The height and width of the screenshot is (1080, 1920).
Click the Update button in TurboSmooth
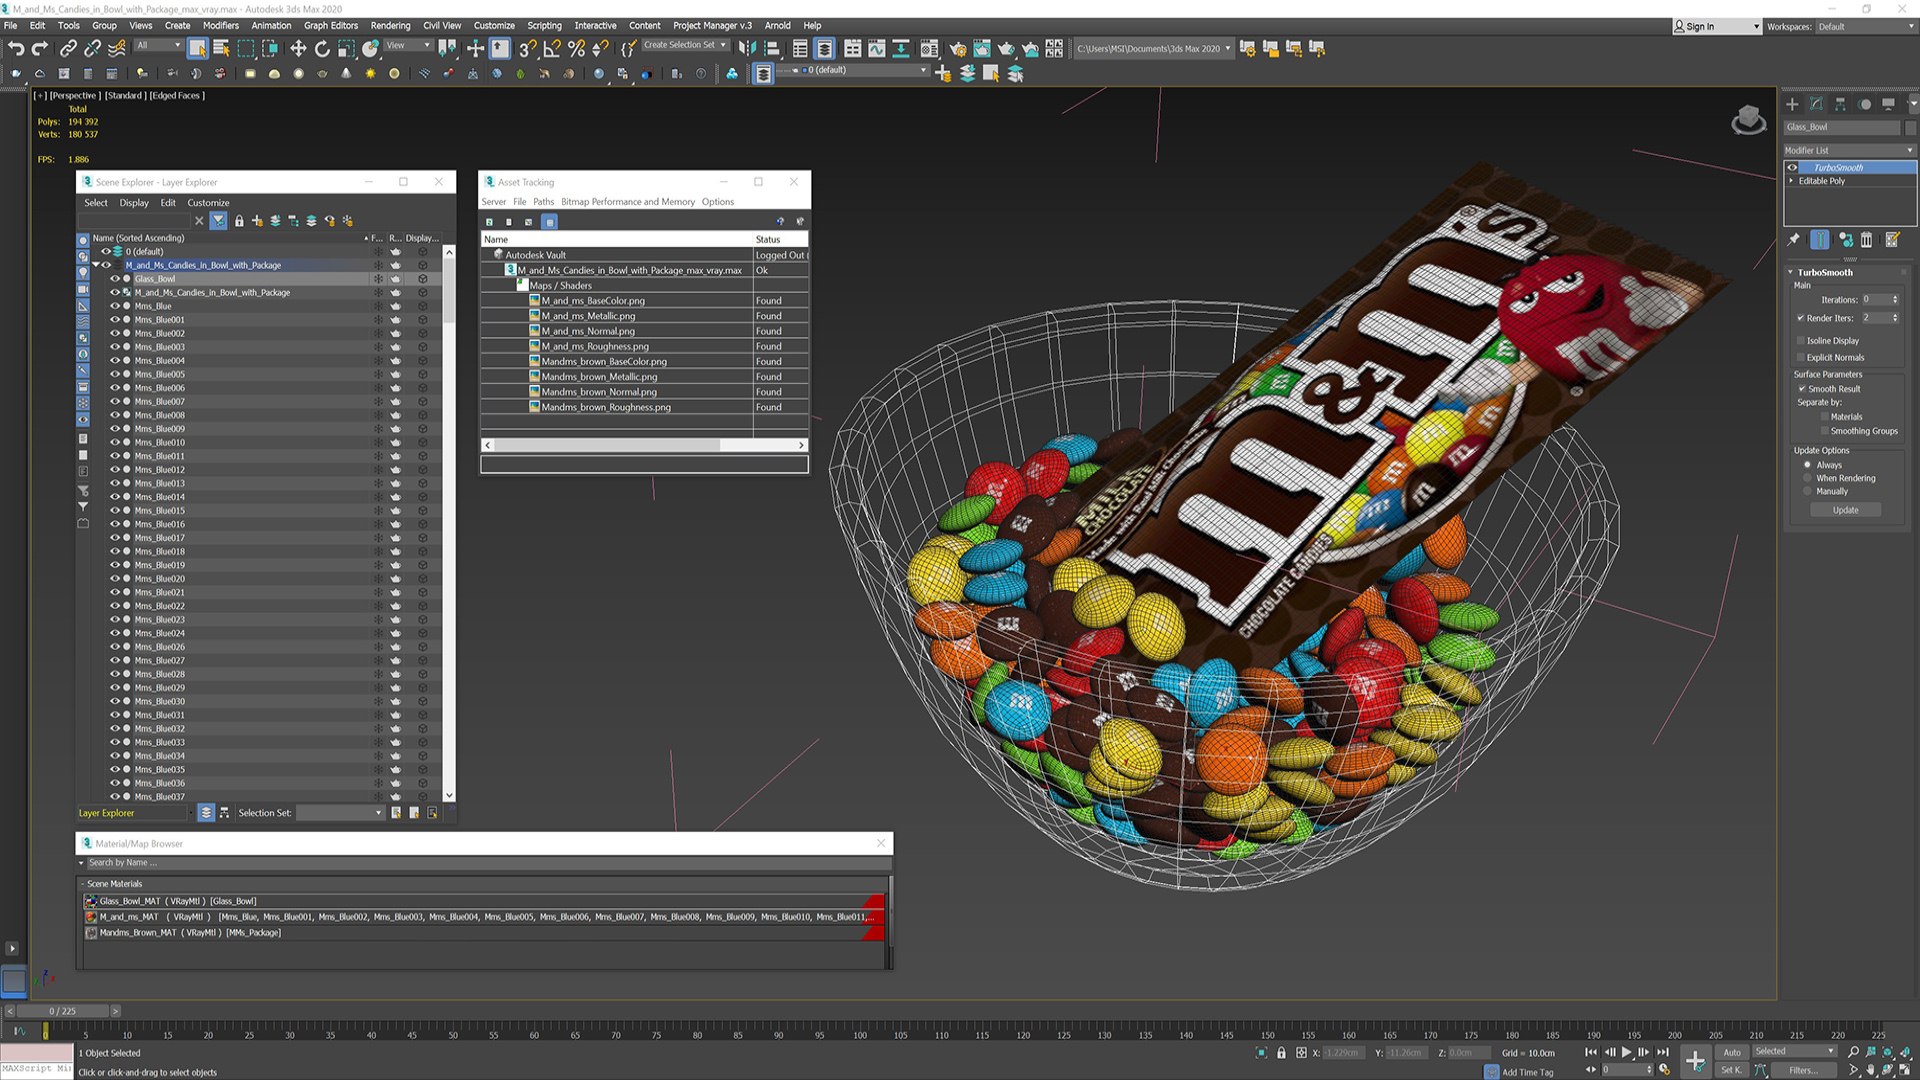(x=1845, y=510)
